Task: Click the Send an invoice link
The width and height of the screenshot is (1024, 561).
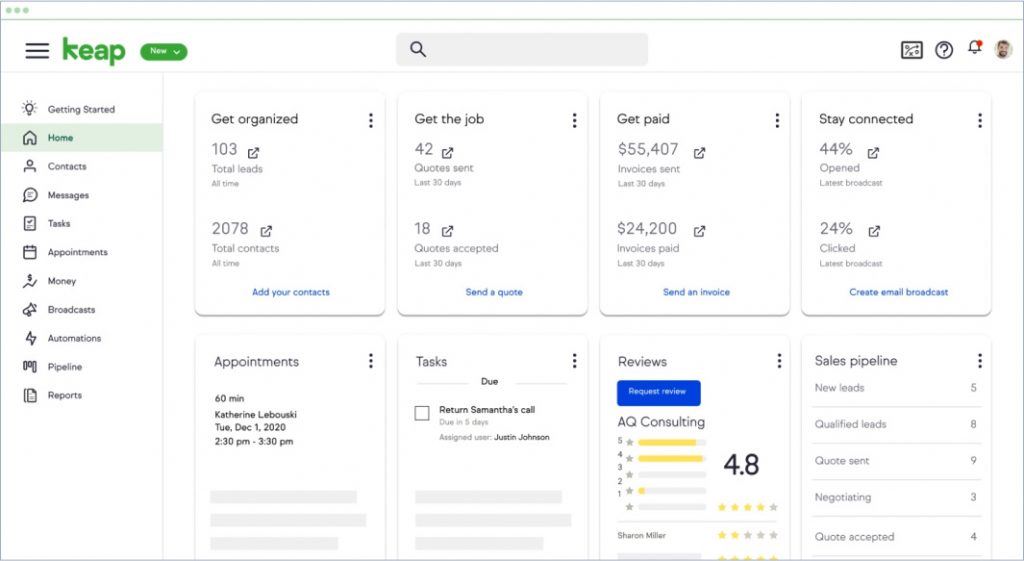Action: (x=696, y=292)
